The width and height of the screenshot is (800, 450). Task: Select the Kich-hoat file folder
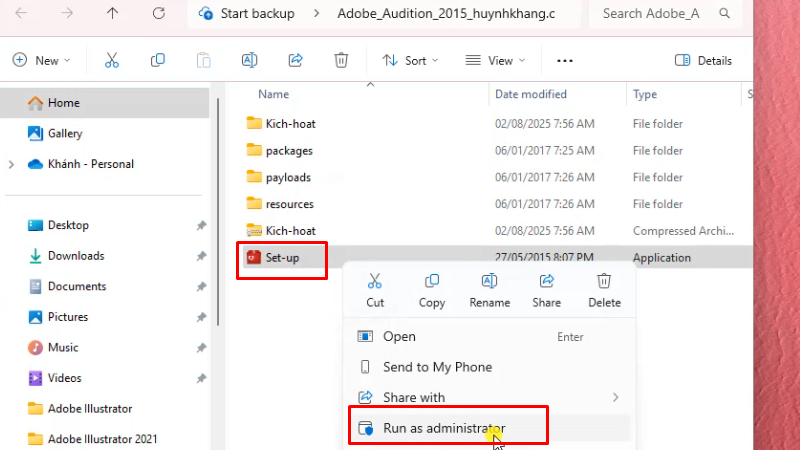290,123
